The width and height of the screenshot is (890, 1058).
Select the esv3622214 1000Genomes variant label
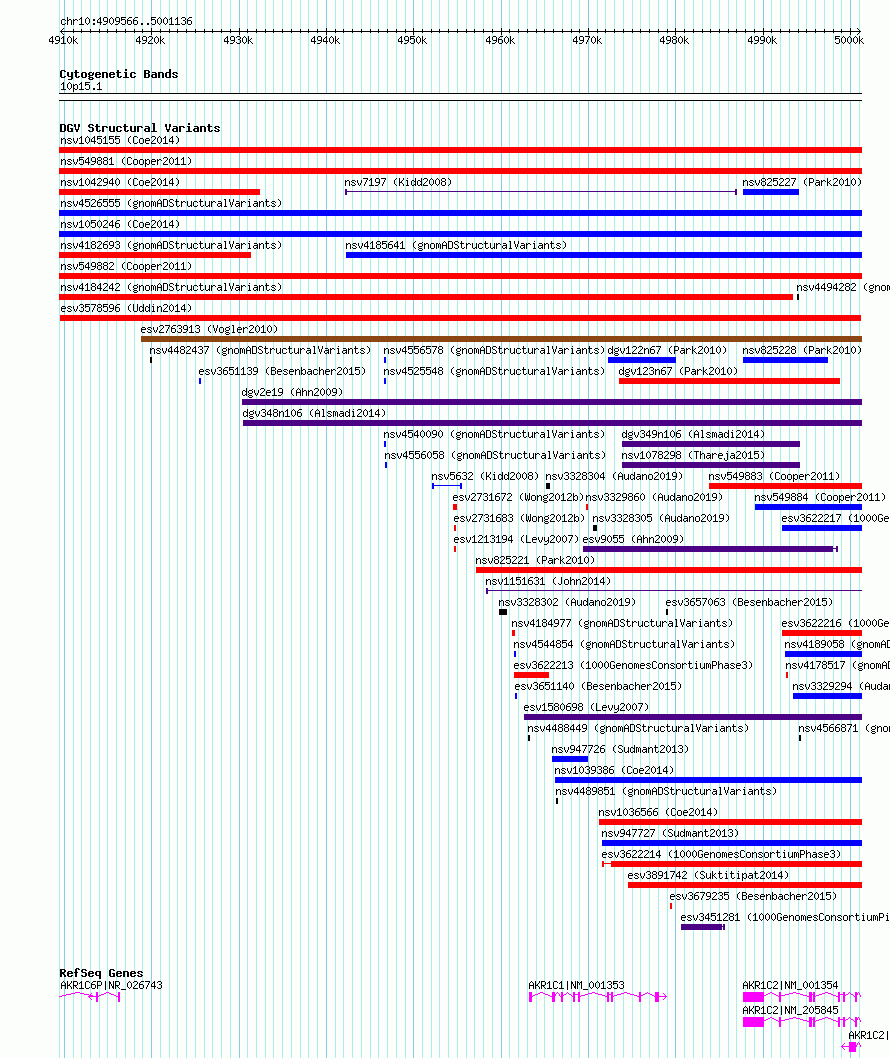pyautogui.click(x=721, y=854)
